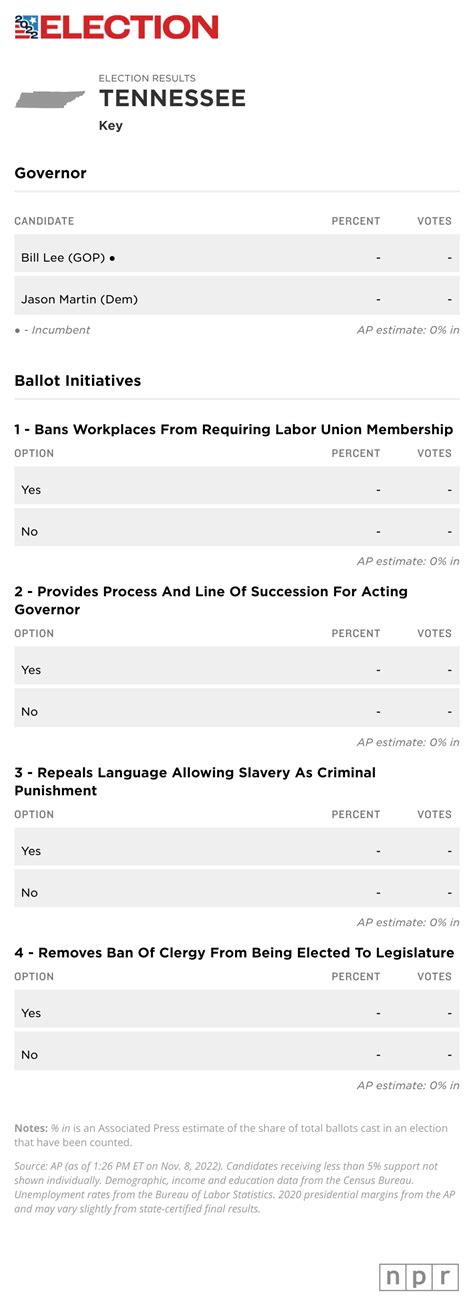Click the ELECTION header title
The width and height of the screenshot is (474, 1311).
click(x=129, y=28)
